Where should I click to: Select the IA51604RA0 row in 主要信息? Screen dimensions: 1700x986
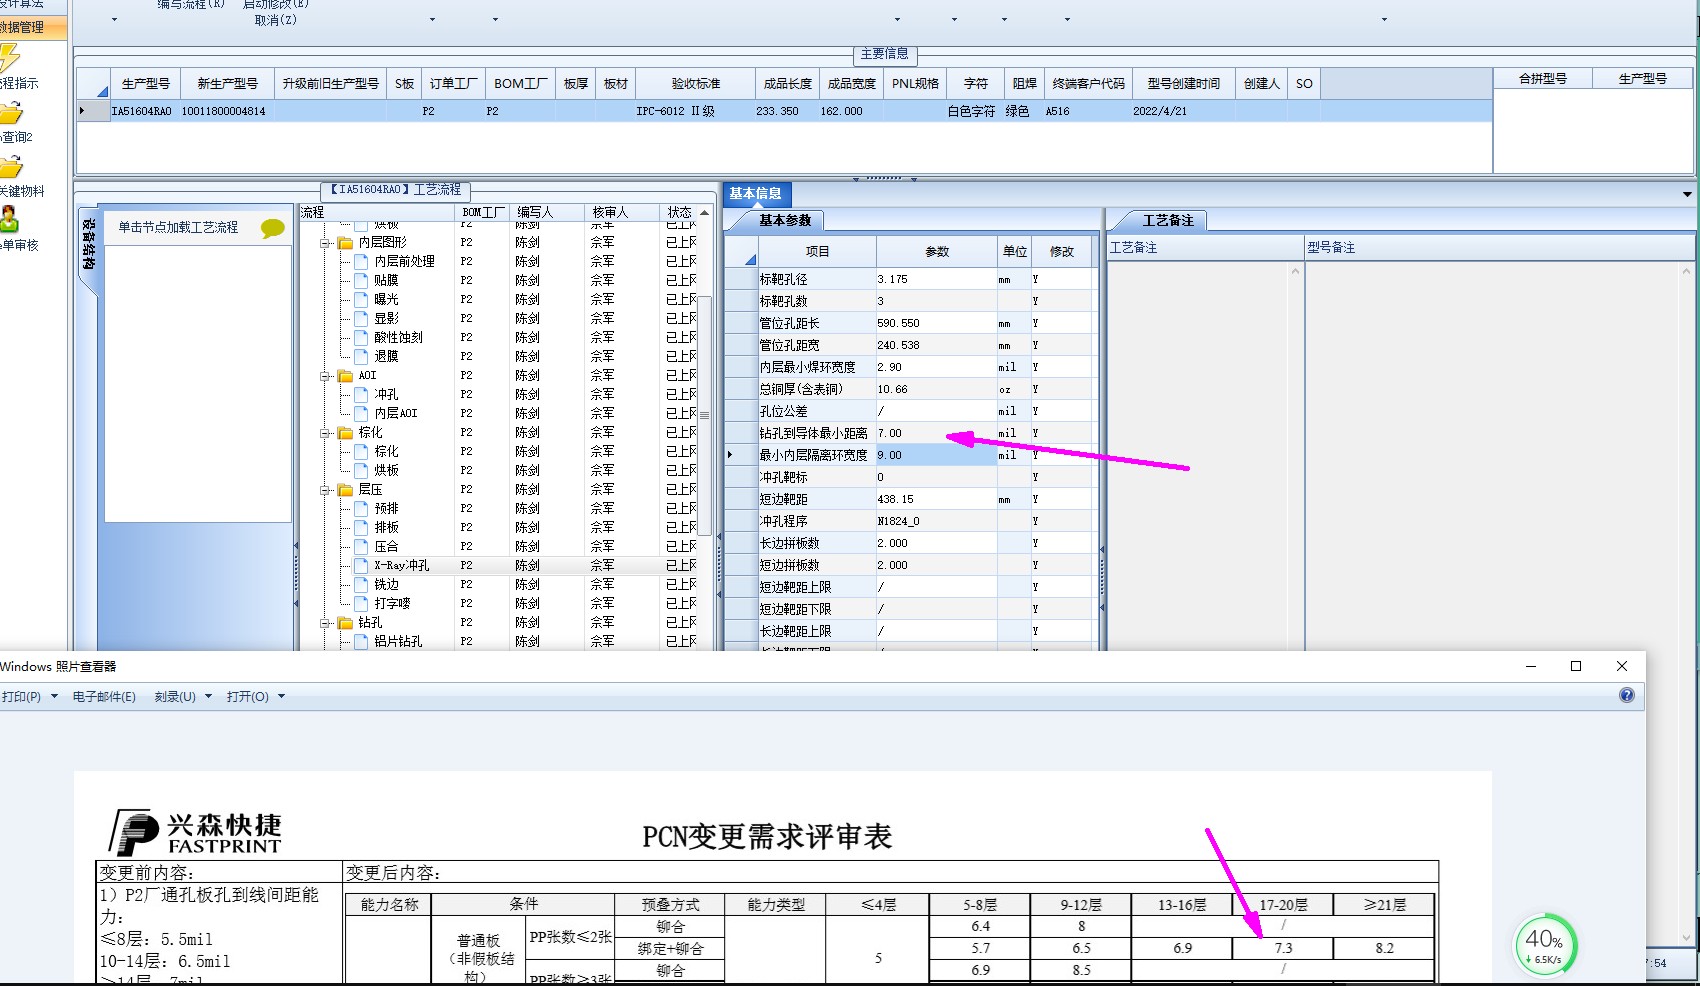[785, 111]
